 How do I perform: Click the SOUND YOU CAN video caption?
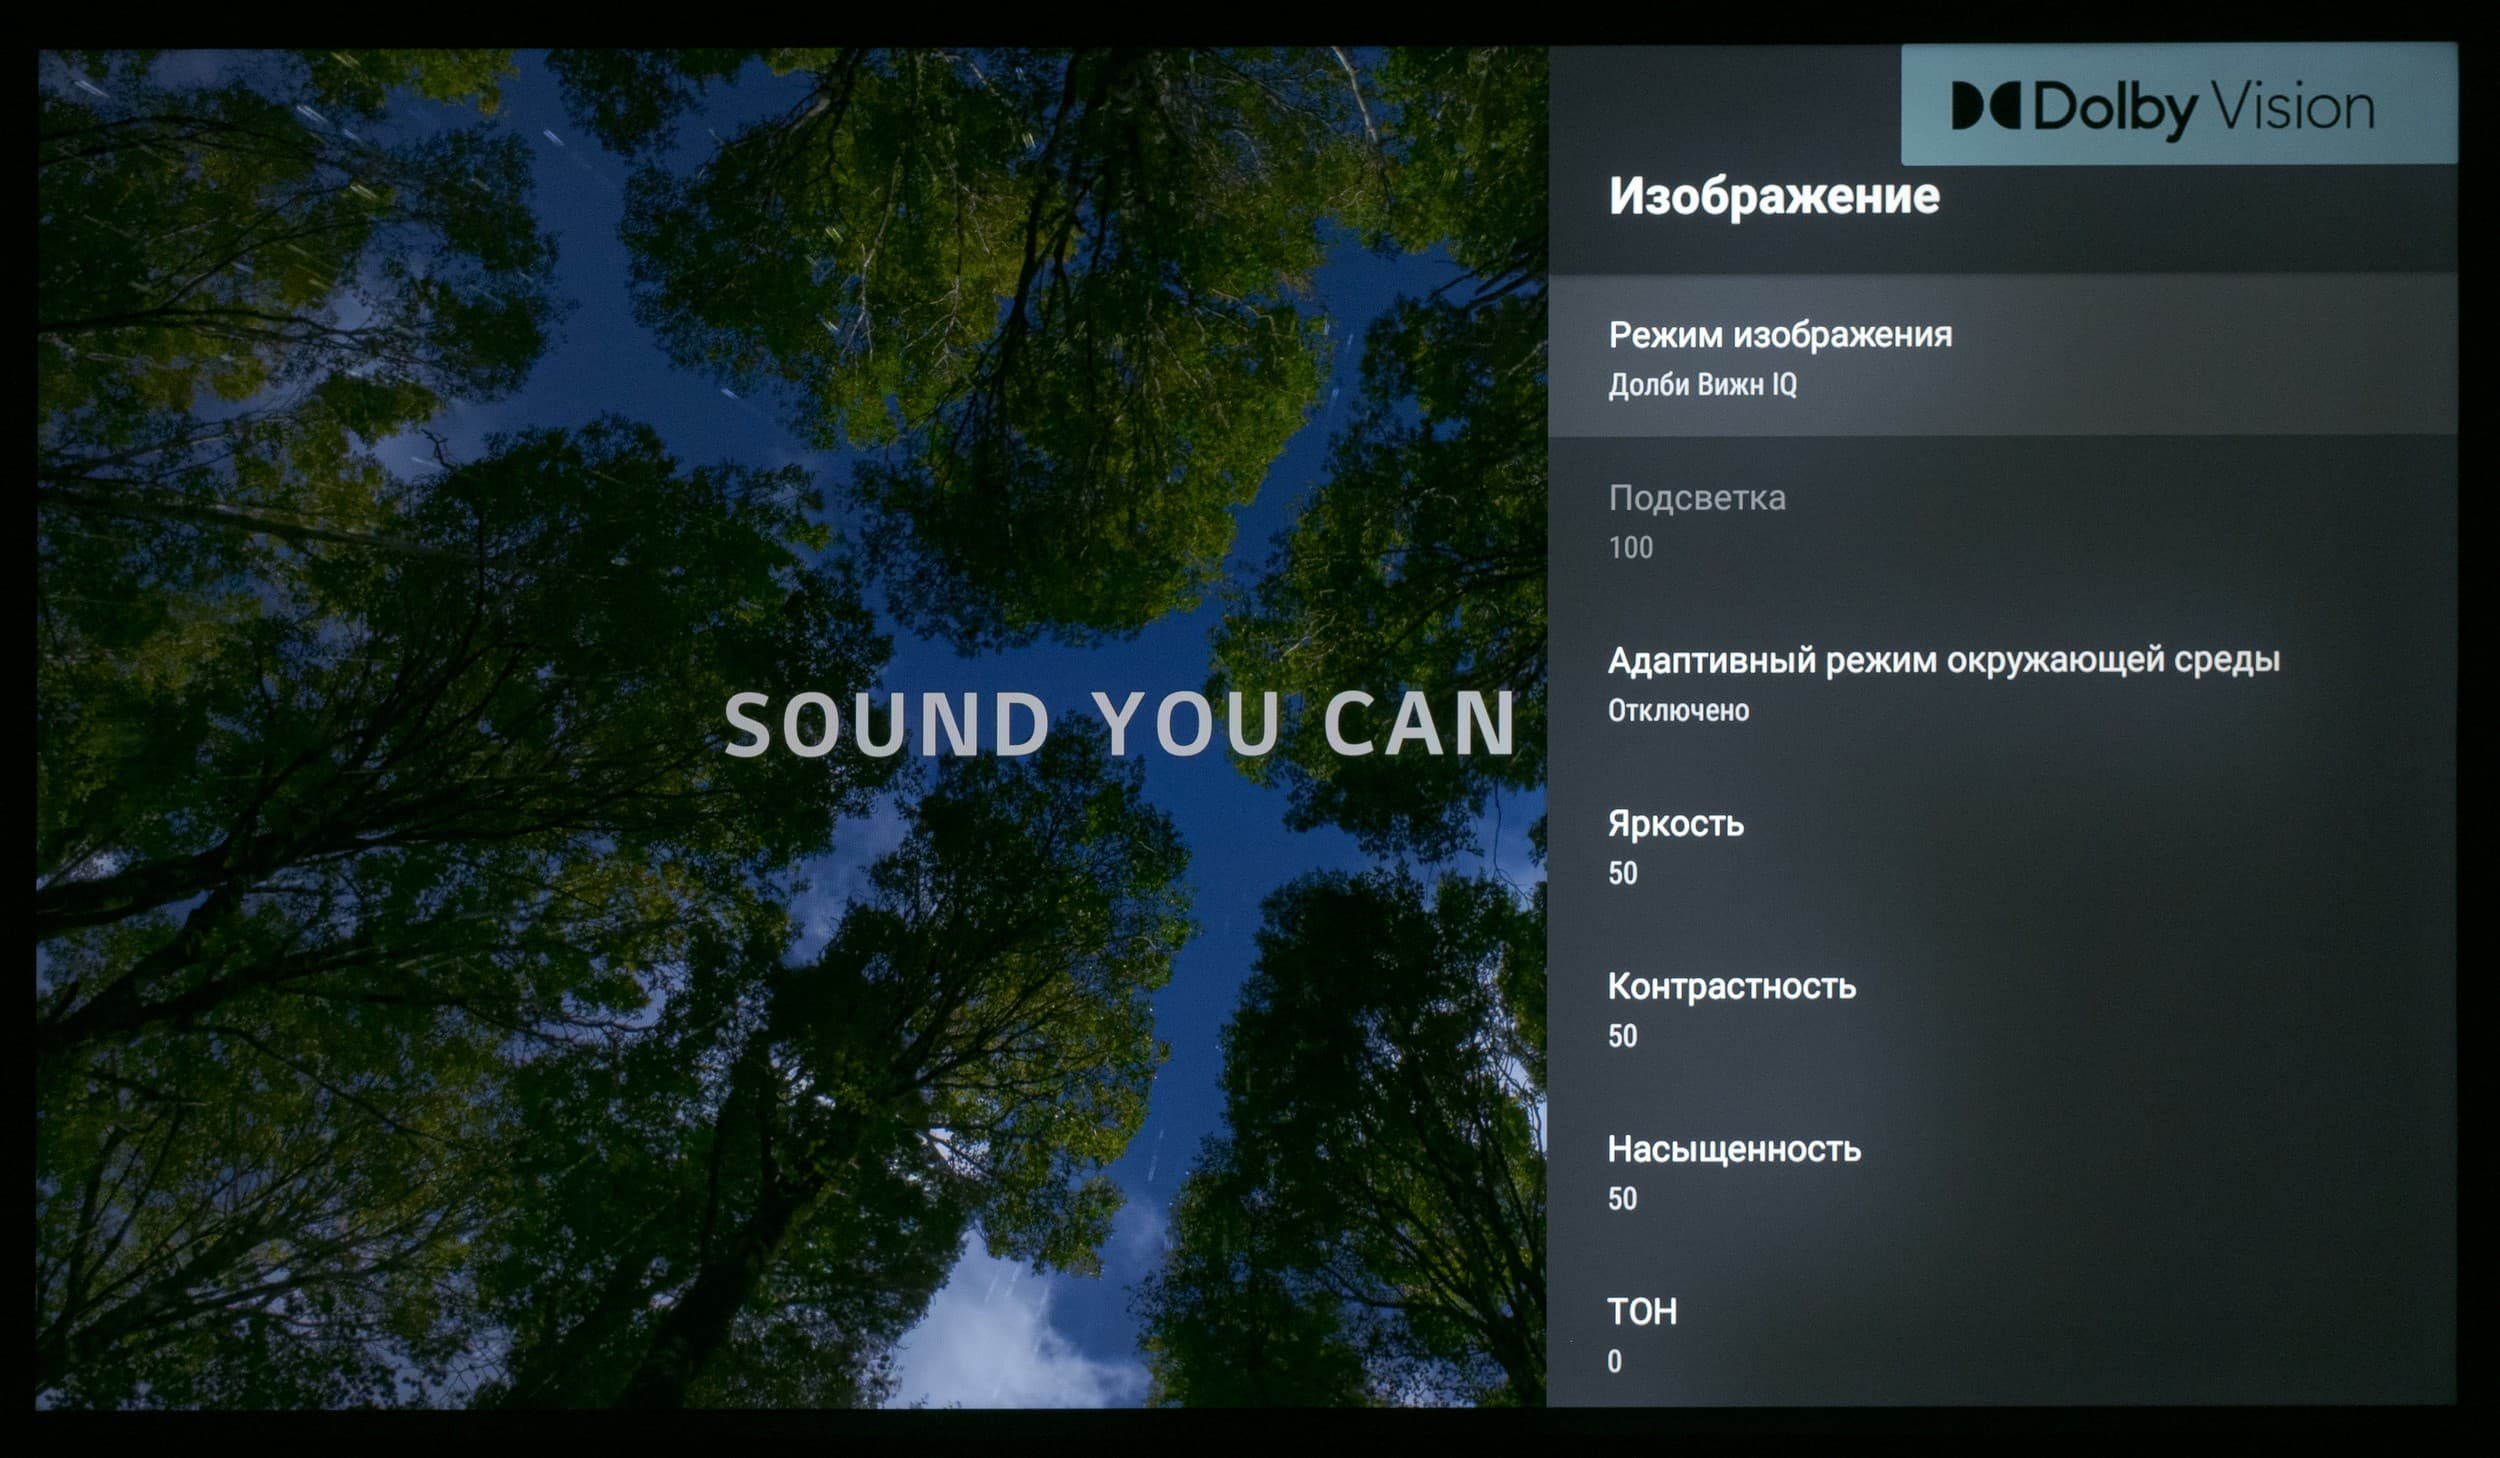point(1119,724)
